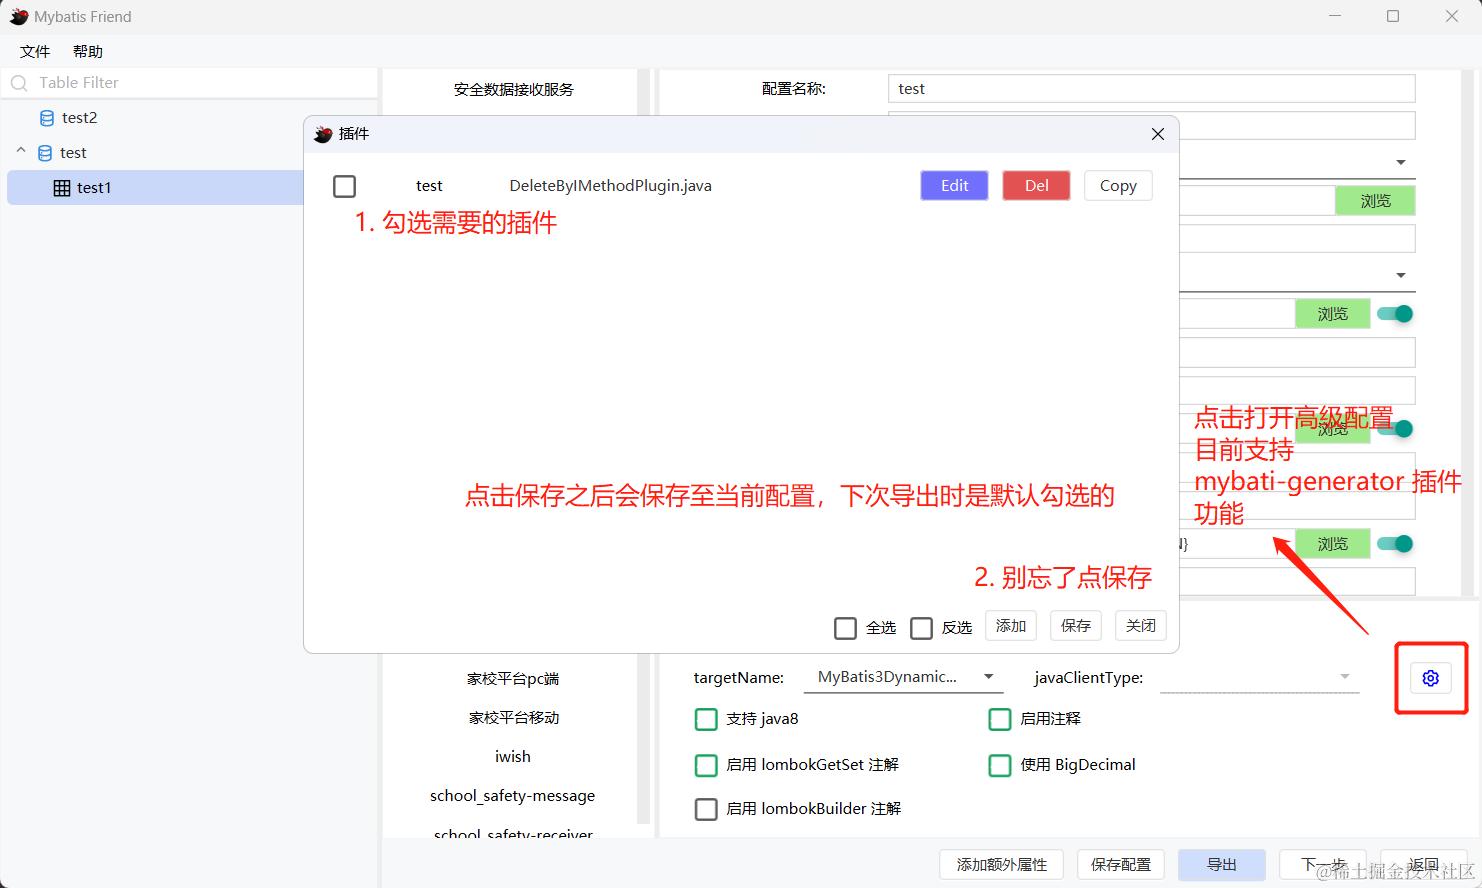
Task: Open the 帮助 menu
Action: click(x=87, y=51)
